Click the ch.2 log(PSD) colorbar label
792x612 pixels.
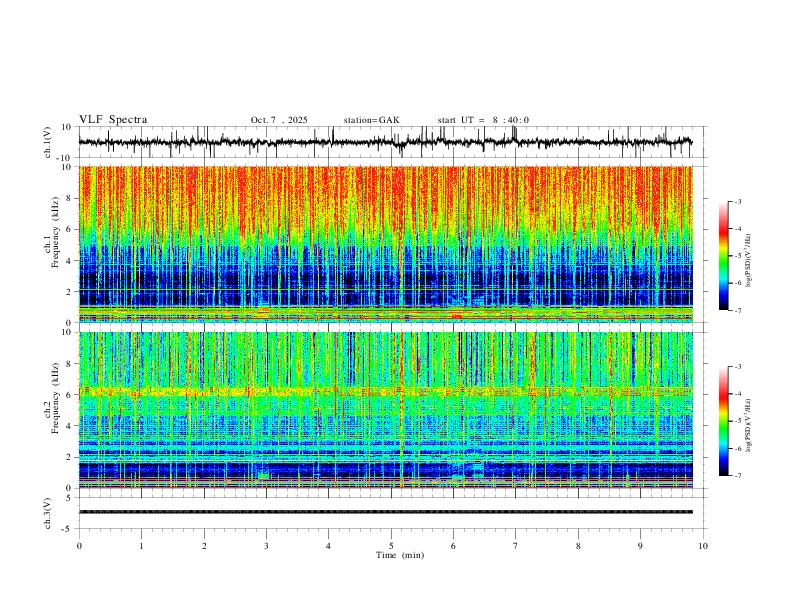[748, 426]
